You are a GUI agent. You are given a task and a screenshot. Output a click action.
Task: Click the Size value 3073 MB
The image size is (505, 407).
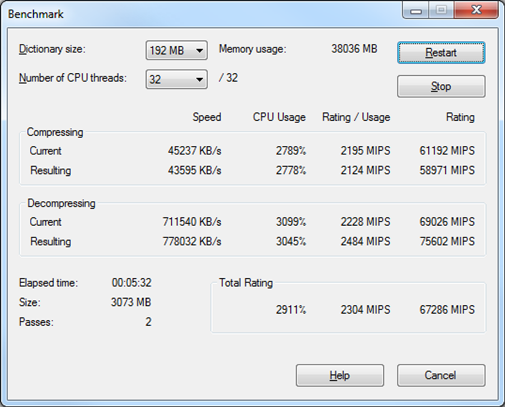(x=131, y=302)
